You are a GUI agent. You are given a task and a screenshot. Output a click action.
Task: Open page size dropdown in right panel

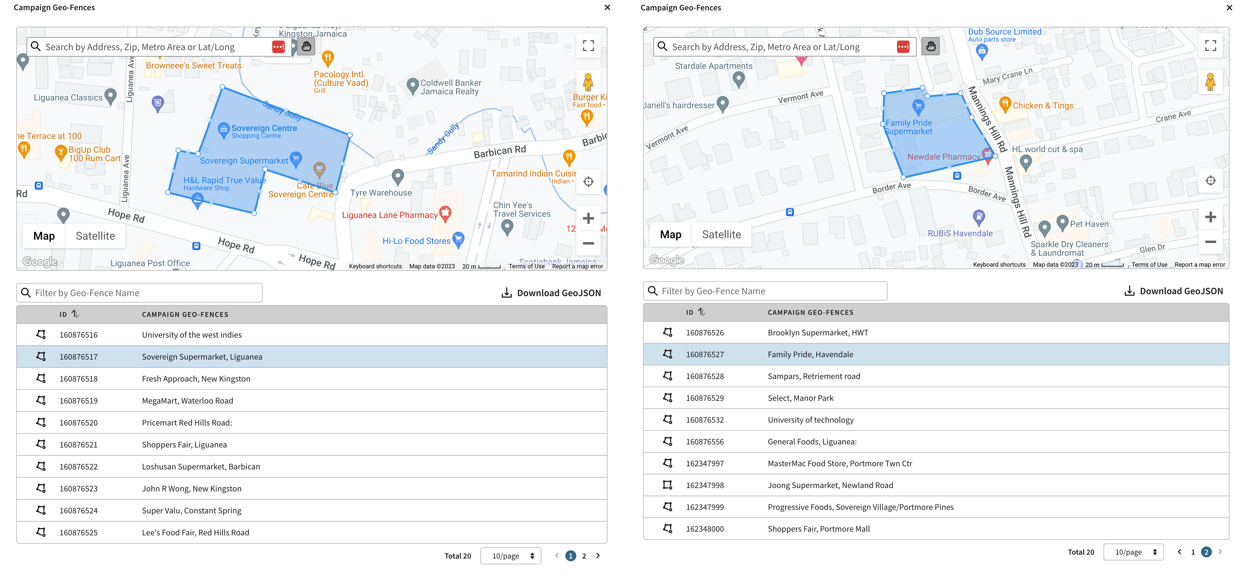click(1134, 552)
